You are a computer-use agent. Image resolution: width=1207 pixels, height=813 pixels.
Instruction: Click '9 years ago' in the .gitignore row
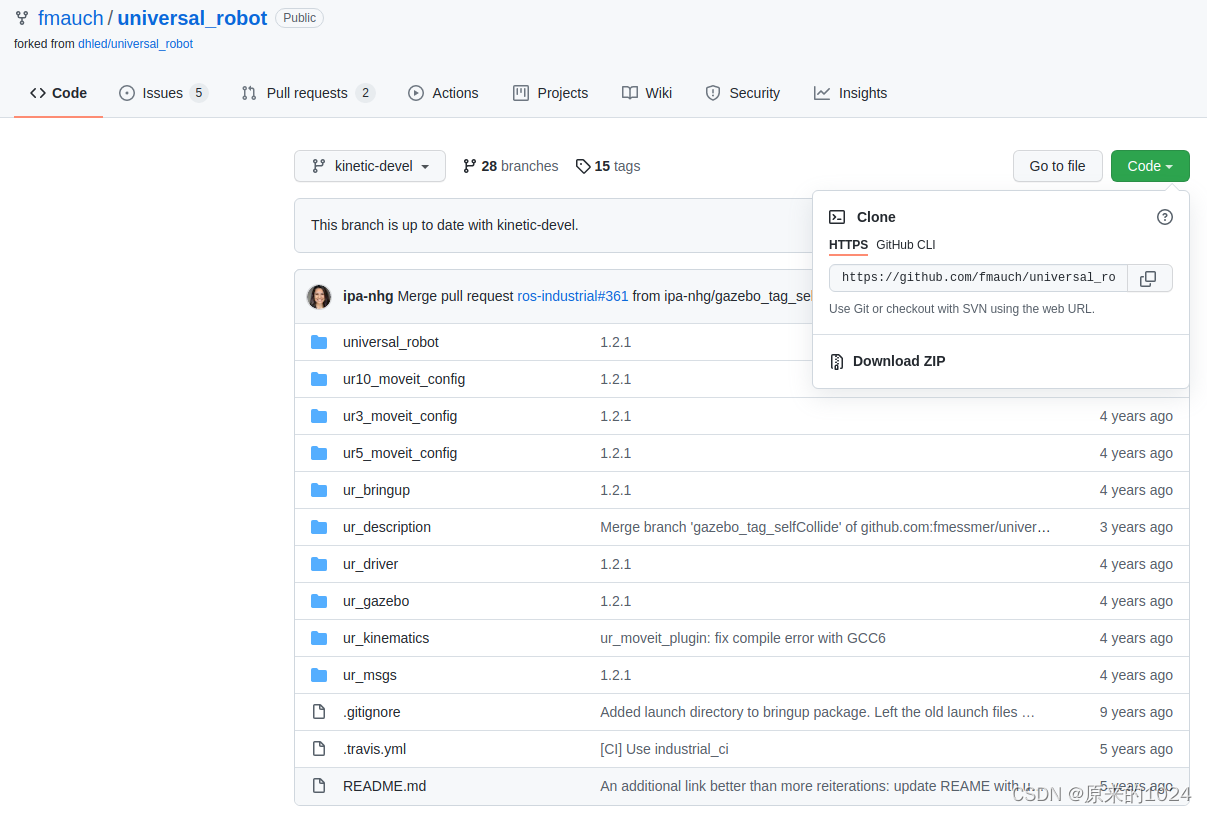(x=1136, y=712)
